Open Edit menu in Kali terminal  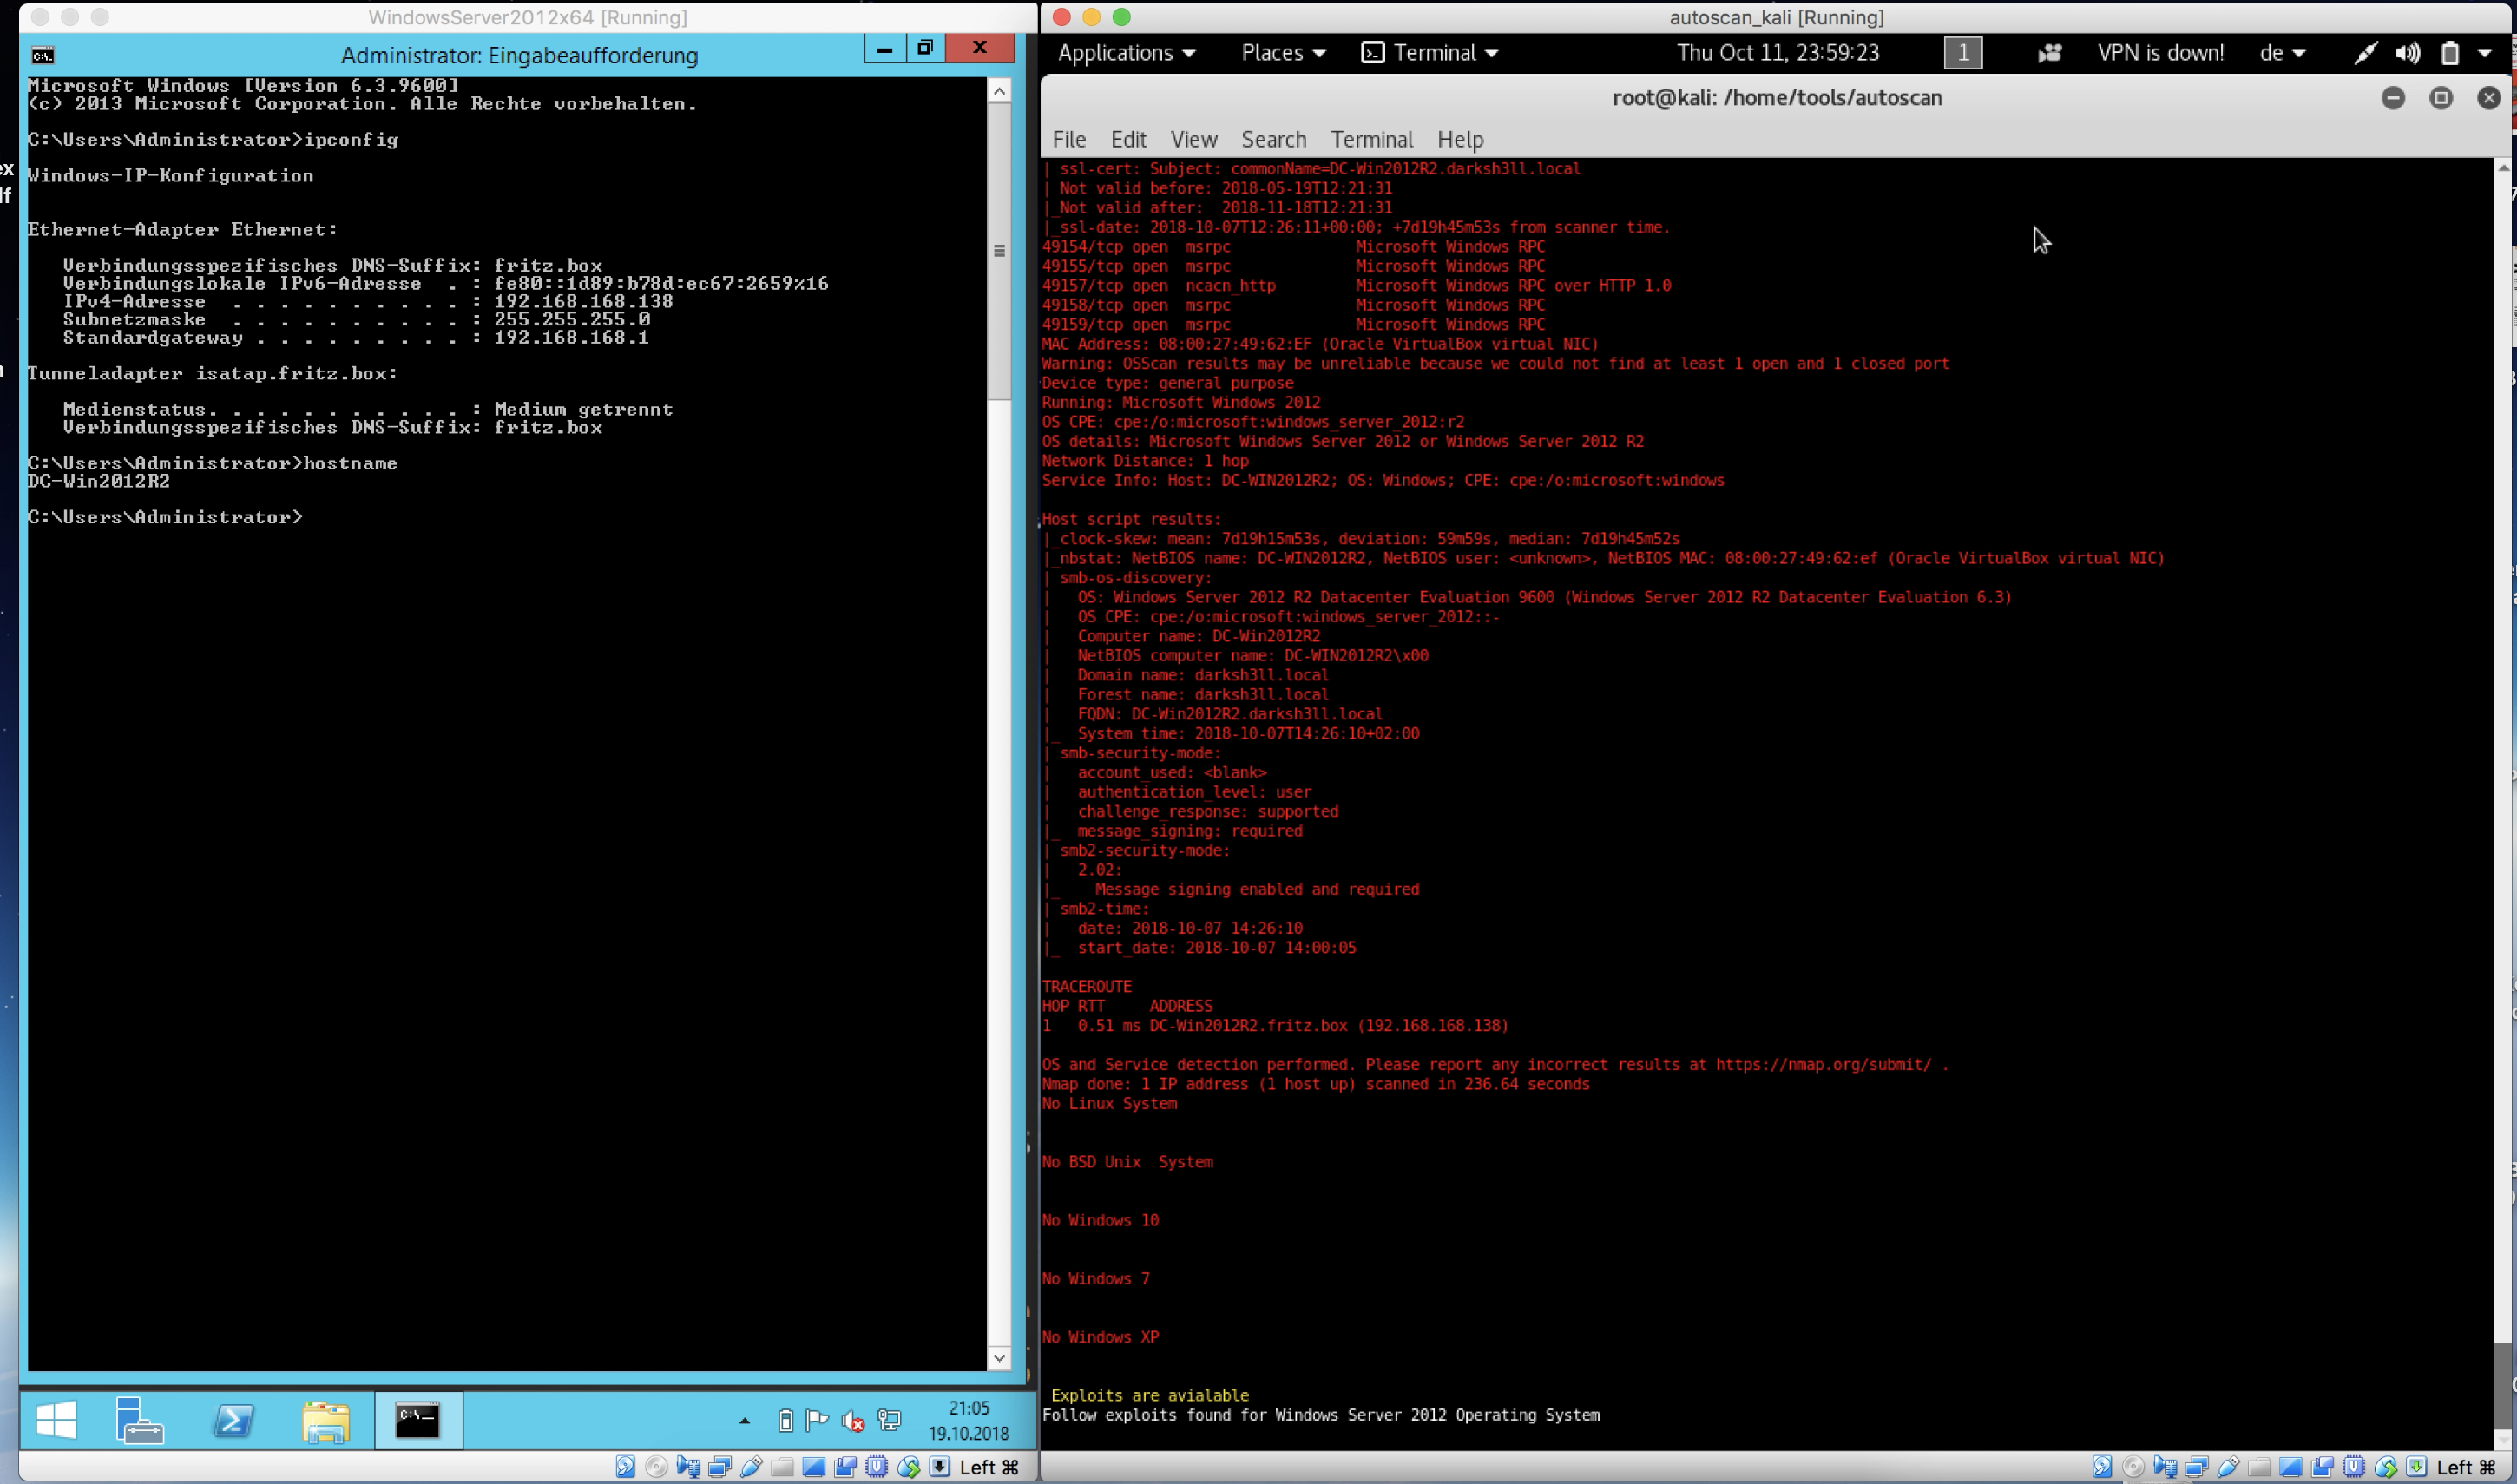point(1128,139)
